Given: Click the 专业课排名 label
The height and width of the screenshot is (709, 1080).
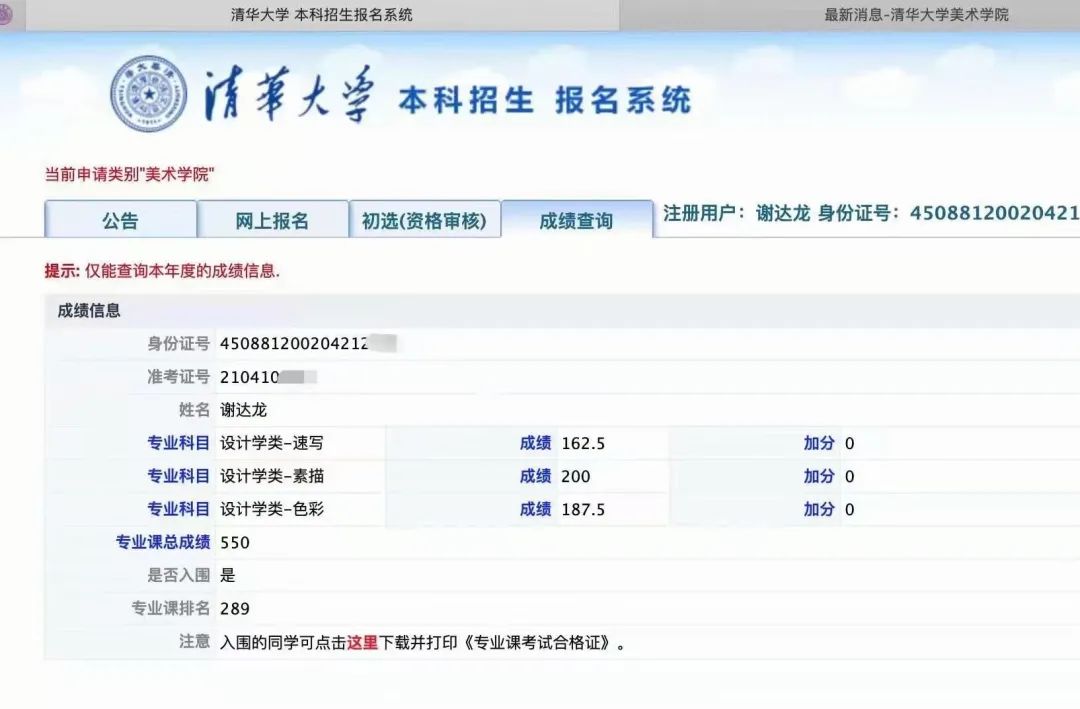Looking at the screenshot, I should pos(171,608).
